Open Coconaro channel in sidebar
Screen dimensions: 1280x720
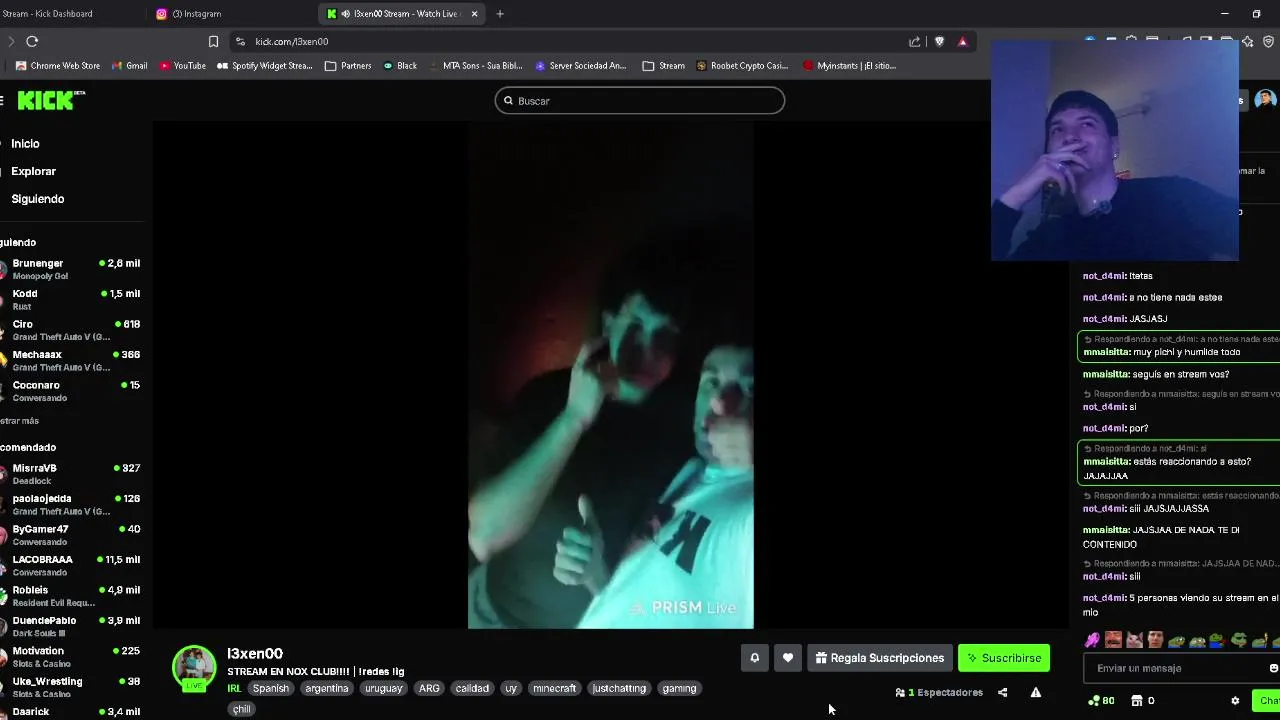72,391
